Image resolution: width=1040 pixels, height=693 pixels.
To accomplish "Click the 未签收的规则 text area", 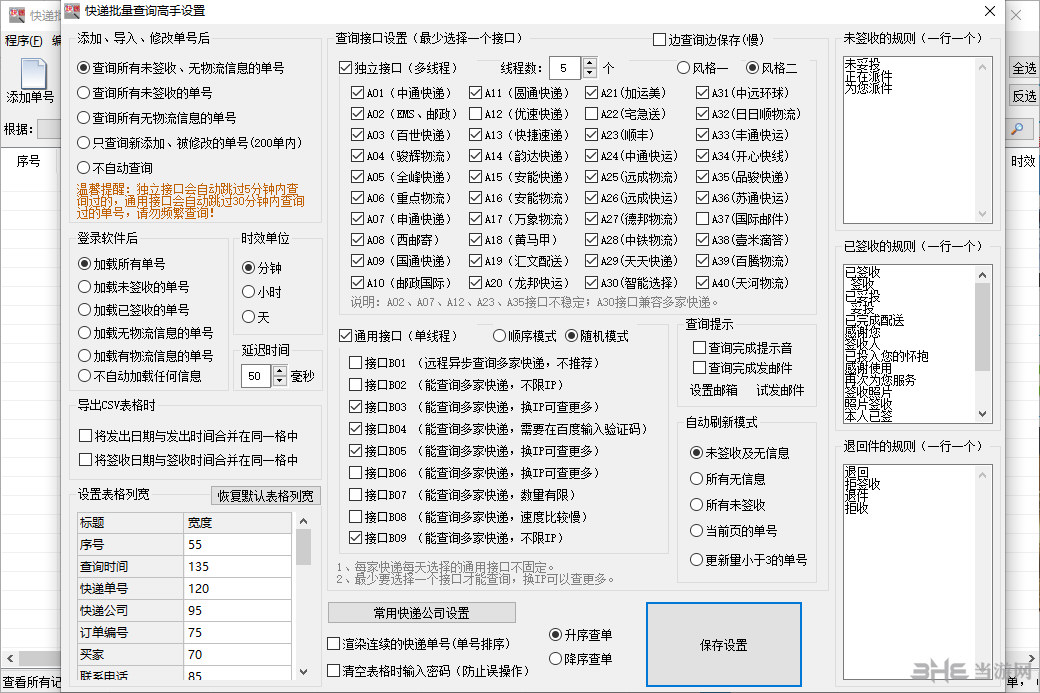I will [x=910, y=140].
